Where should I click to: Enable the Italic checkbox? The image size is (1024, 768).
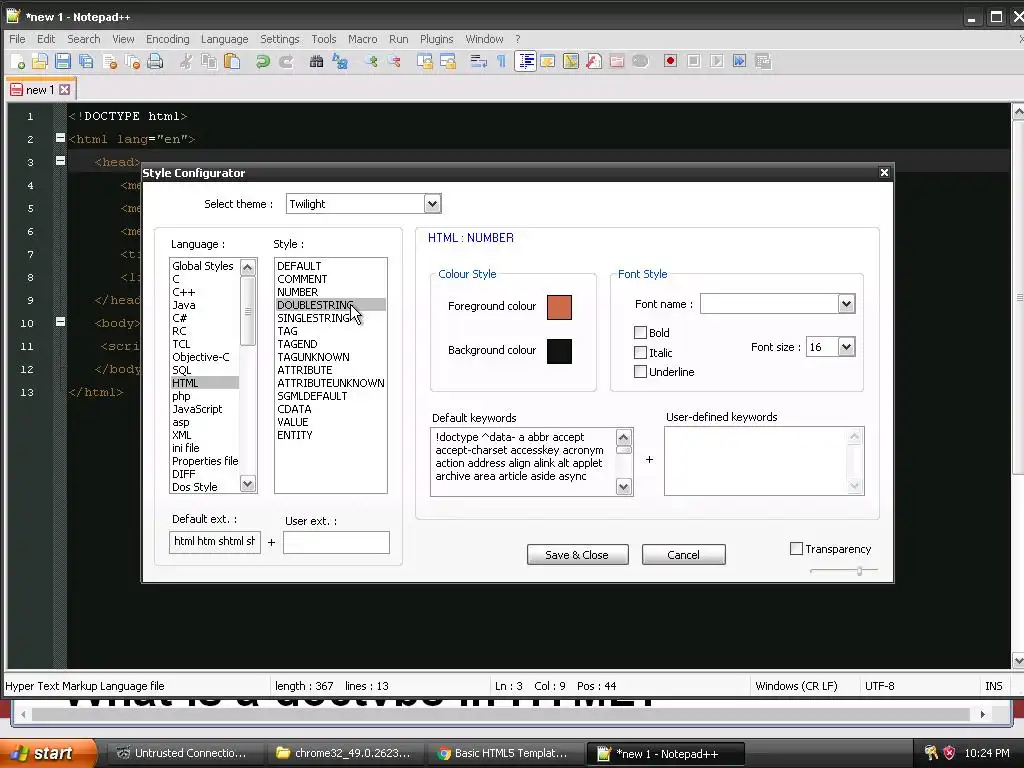point(640,353)
